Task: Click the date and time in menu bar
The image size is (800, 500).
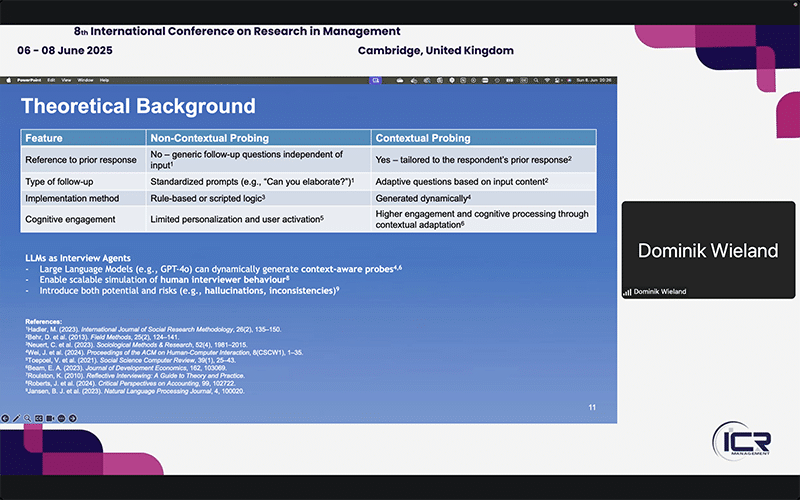Action: click(x=596, y=79)
